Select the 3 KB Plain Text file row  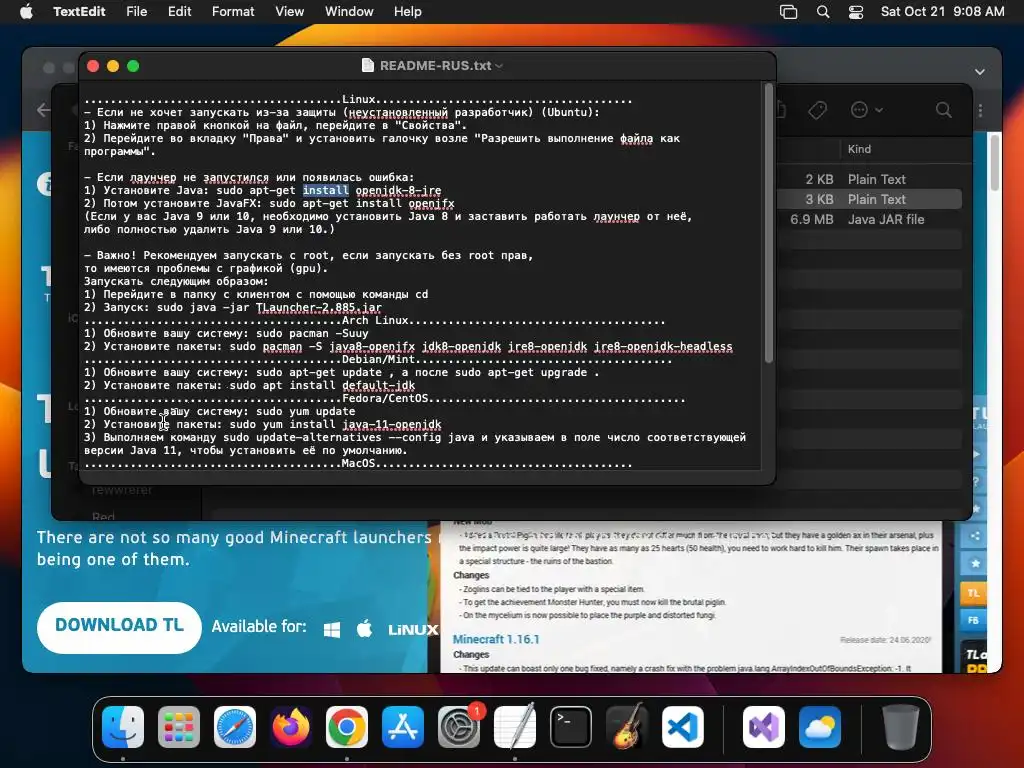click(869, 199)
